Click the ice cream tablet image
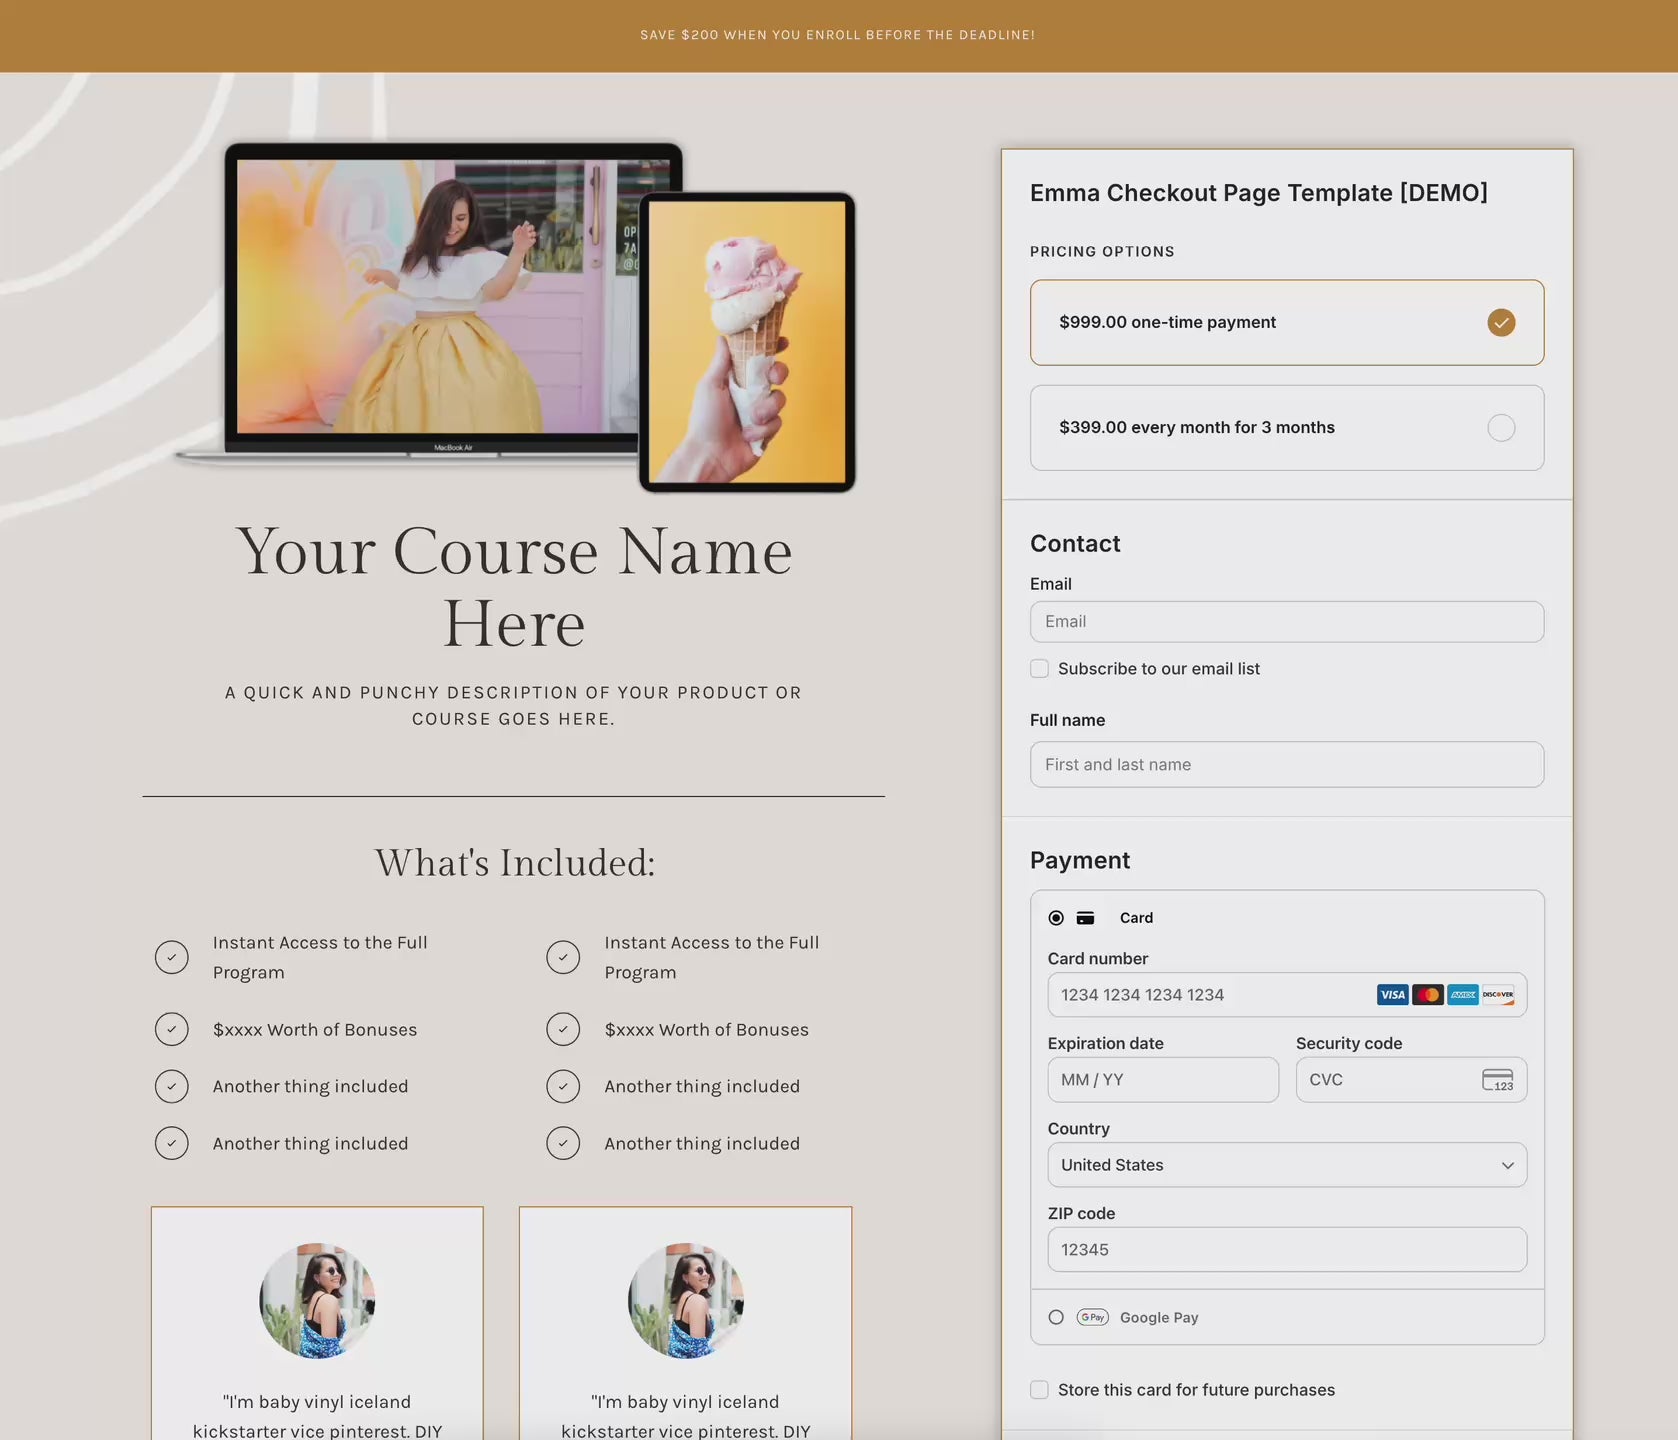This screenshot has width=1678, height=1440. coord(747,342)
